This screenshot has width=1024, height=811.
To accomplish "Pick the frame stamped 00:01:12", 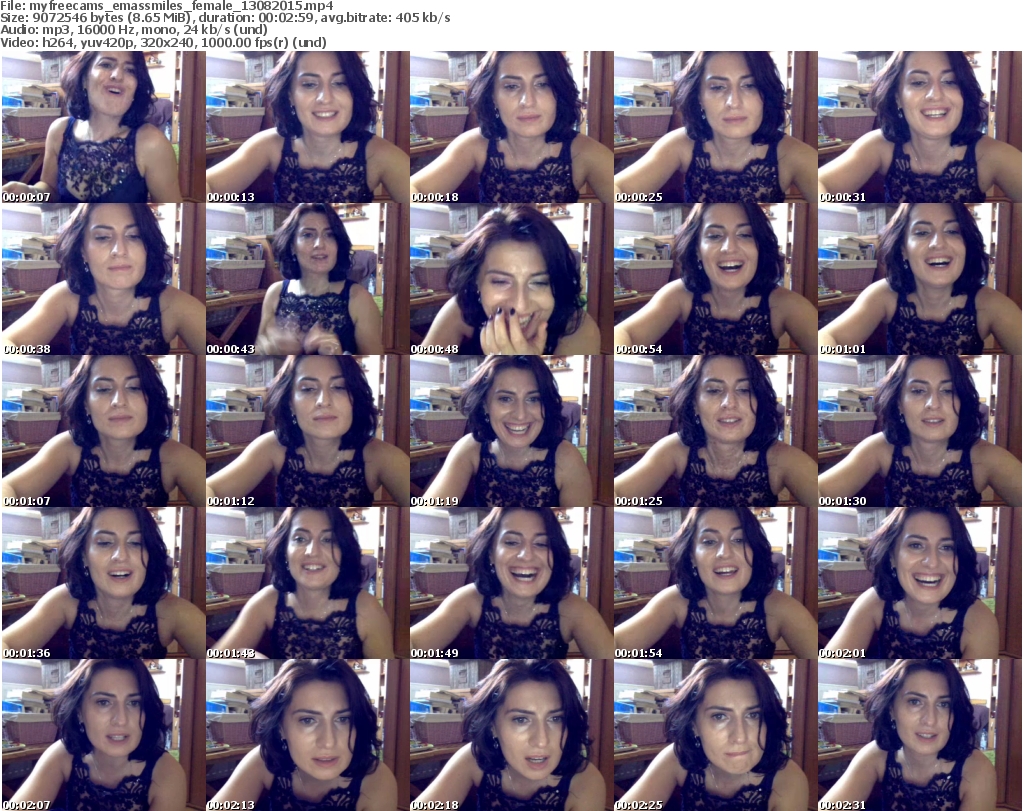I will [308, 431].
